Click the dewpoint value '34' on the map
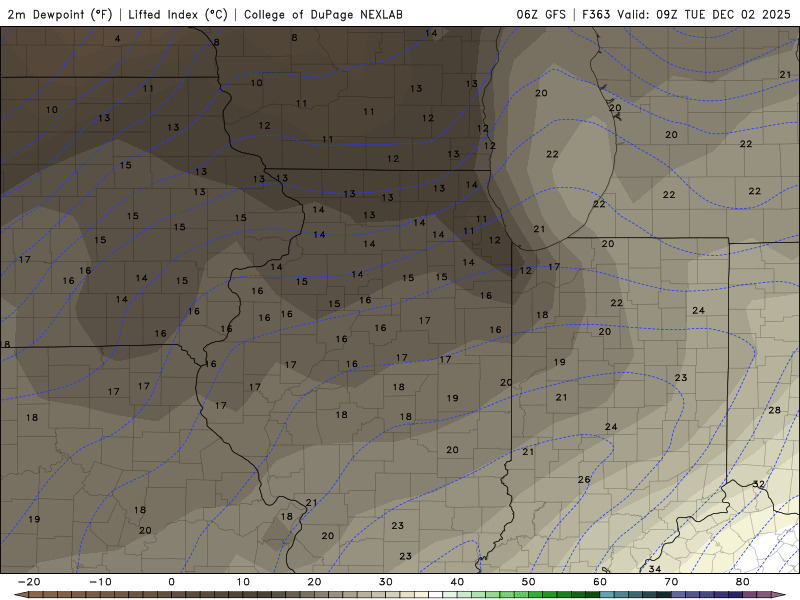This screenshot has height=600, width=800. click(x=655, y=568)
